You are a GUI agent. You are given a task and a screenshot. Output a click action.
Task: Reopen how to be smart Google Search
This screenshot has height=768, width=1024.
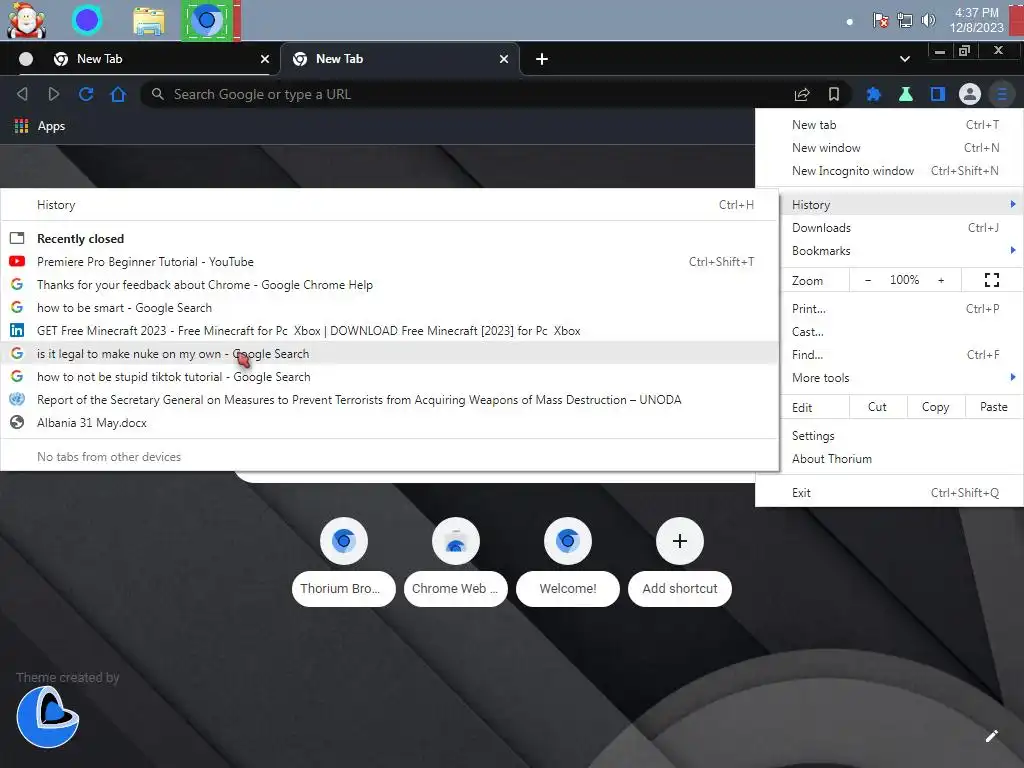click(389, 308)
